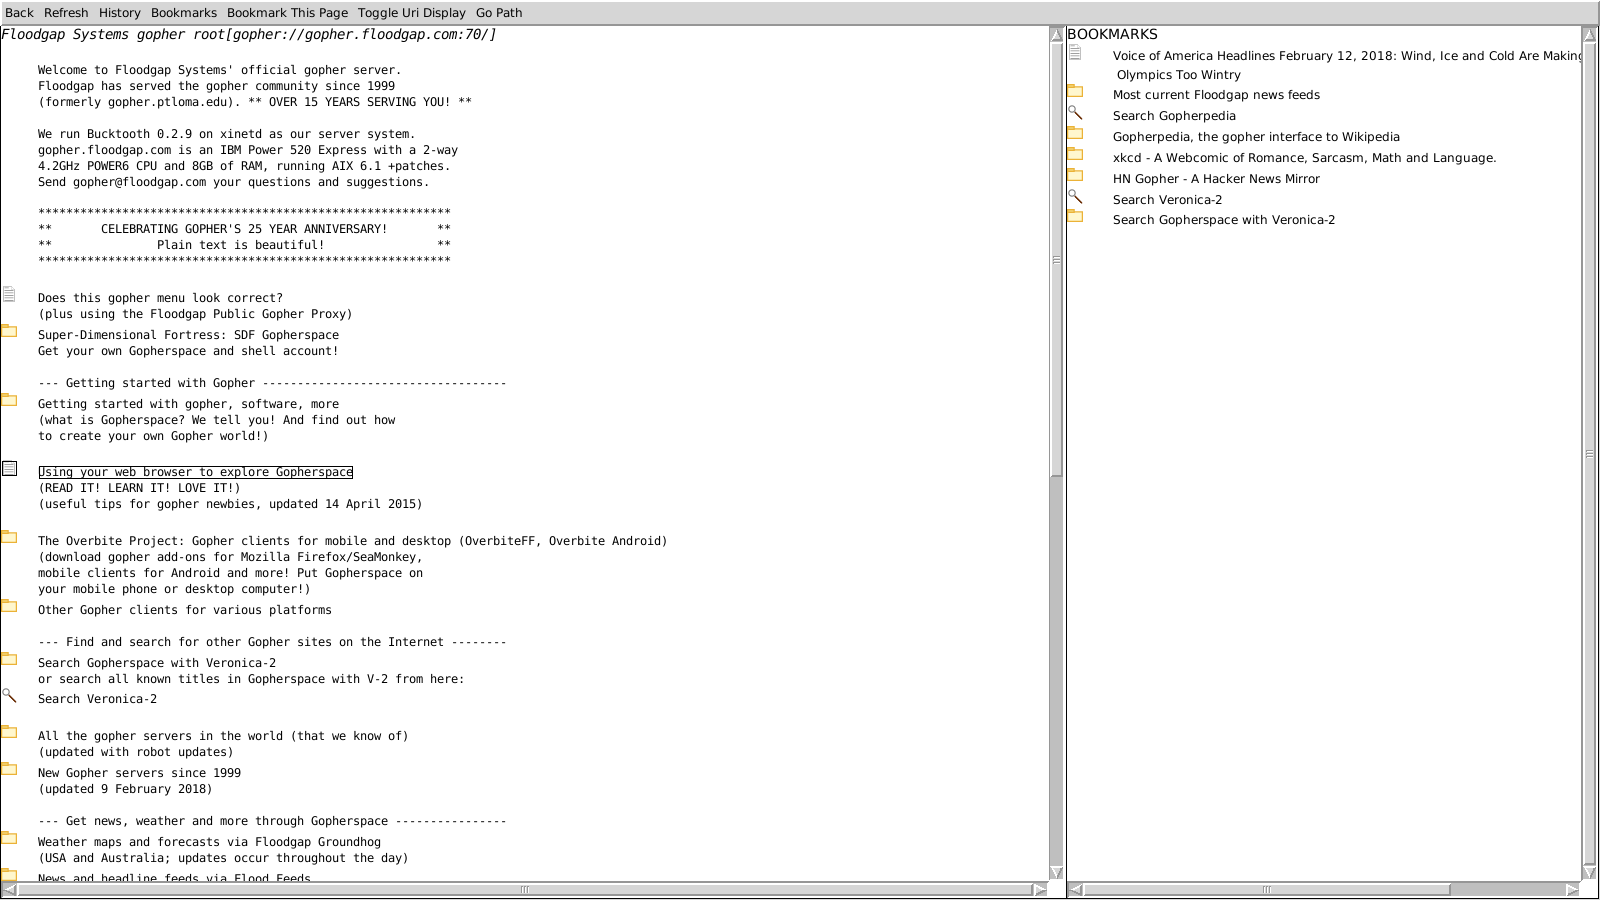Click folder icon for 'Getting started with gopher, software, more'

pyautogui.click(x=9, y=400)
